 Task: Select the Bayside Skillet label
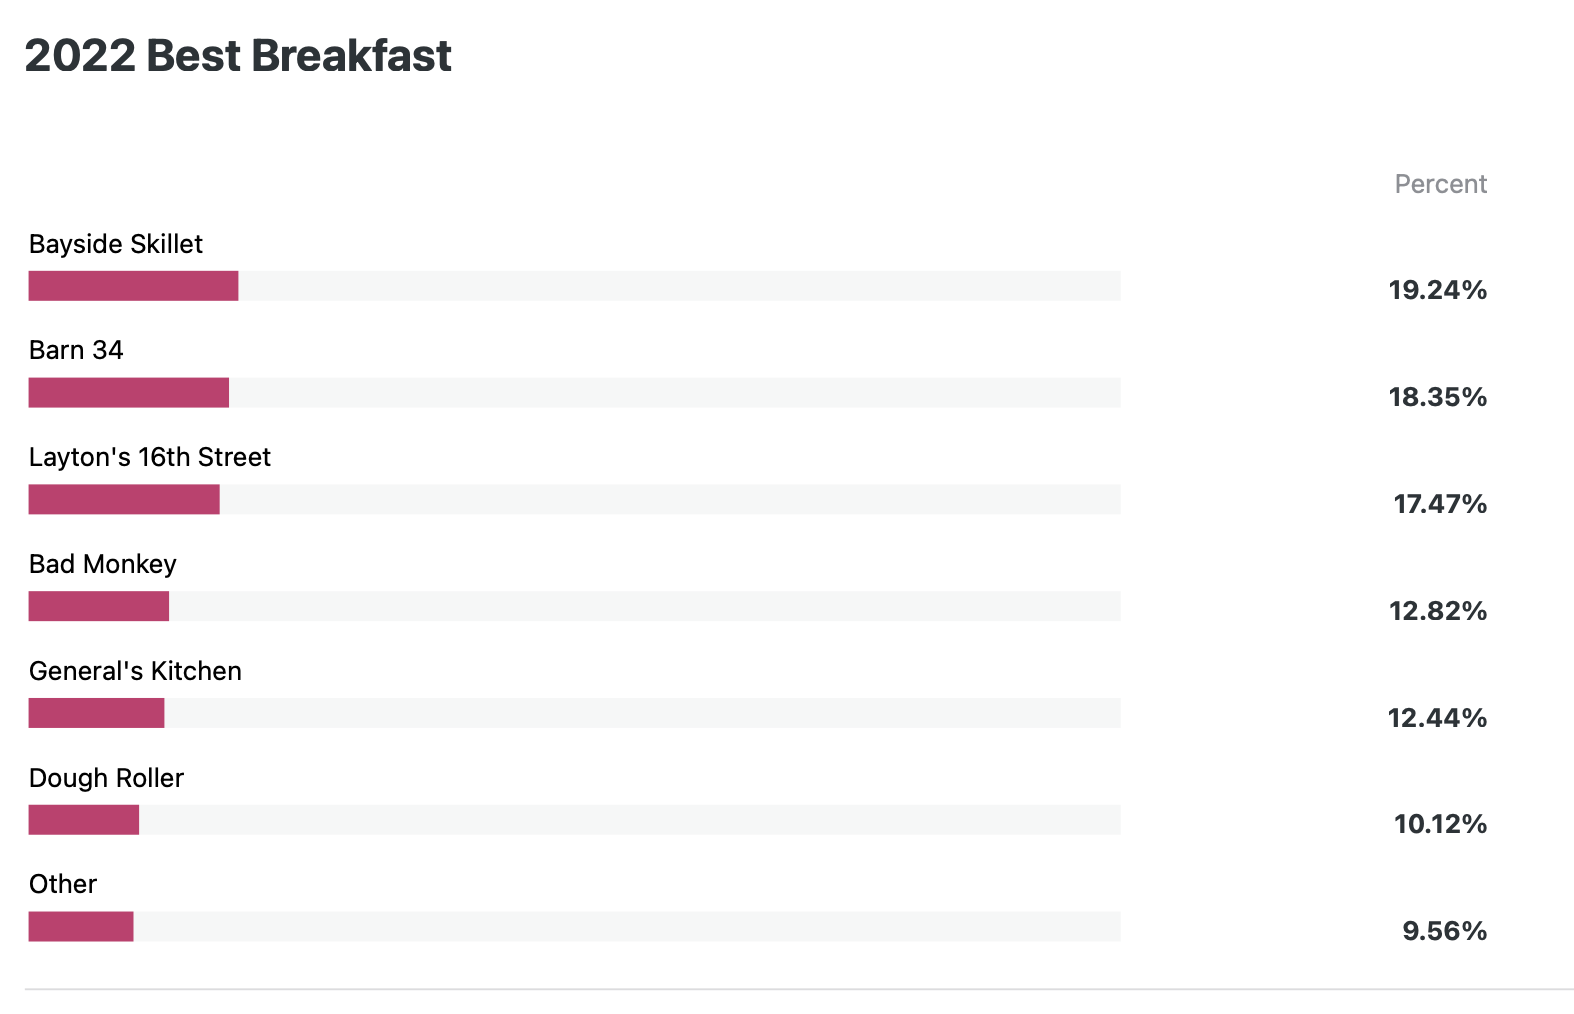pyautogui.click(x=116, y=244)
